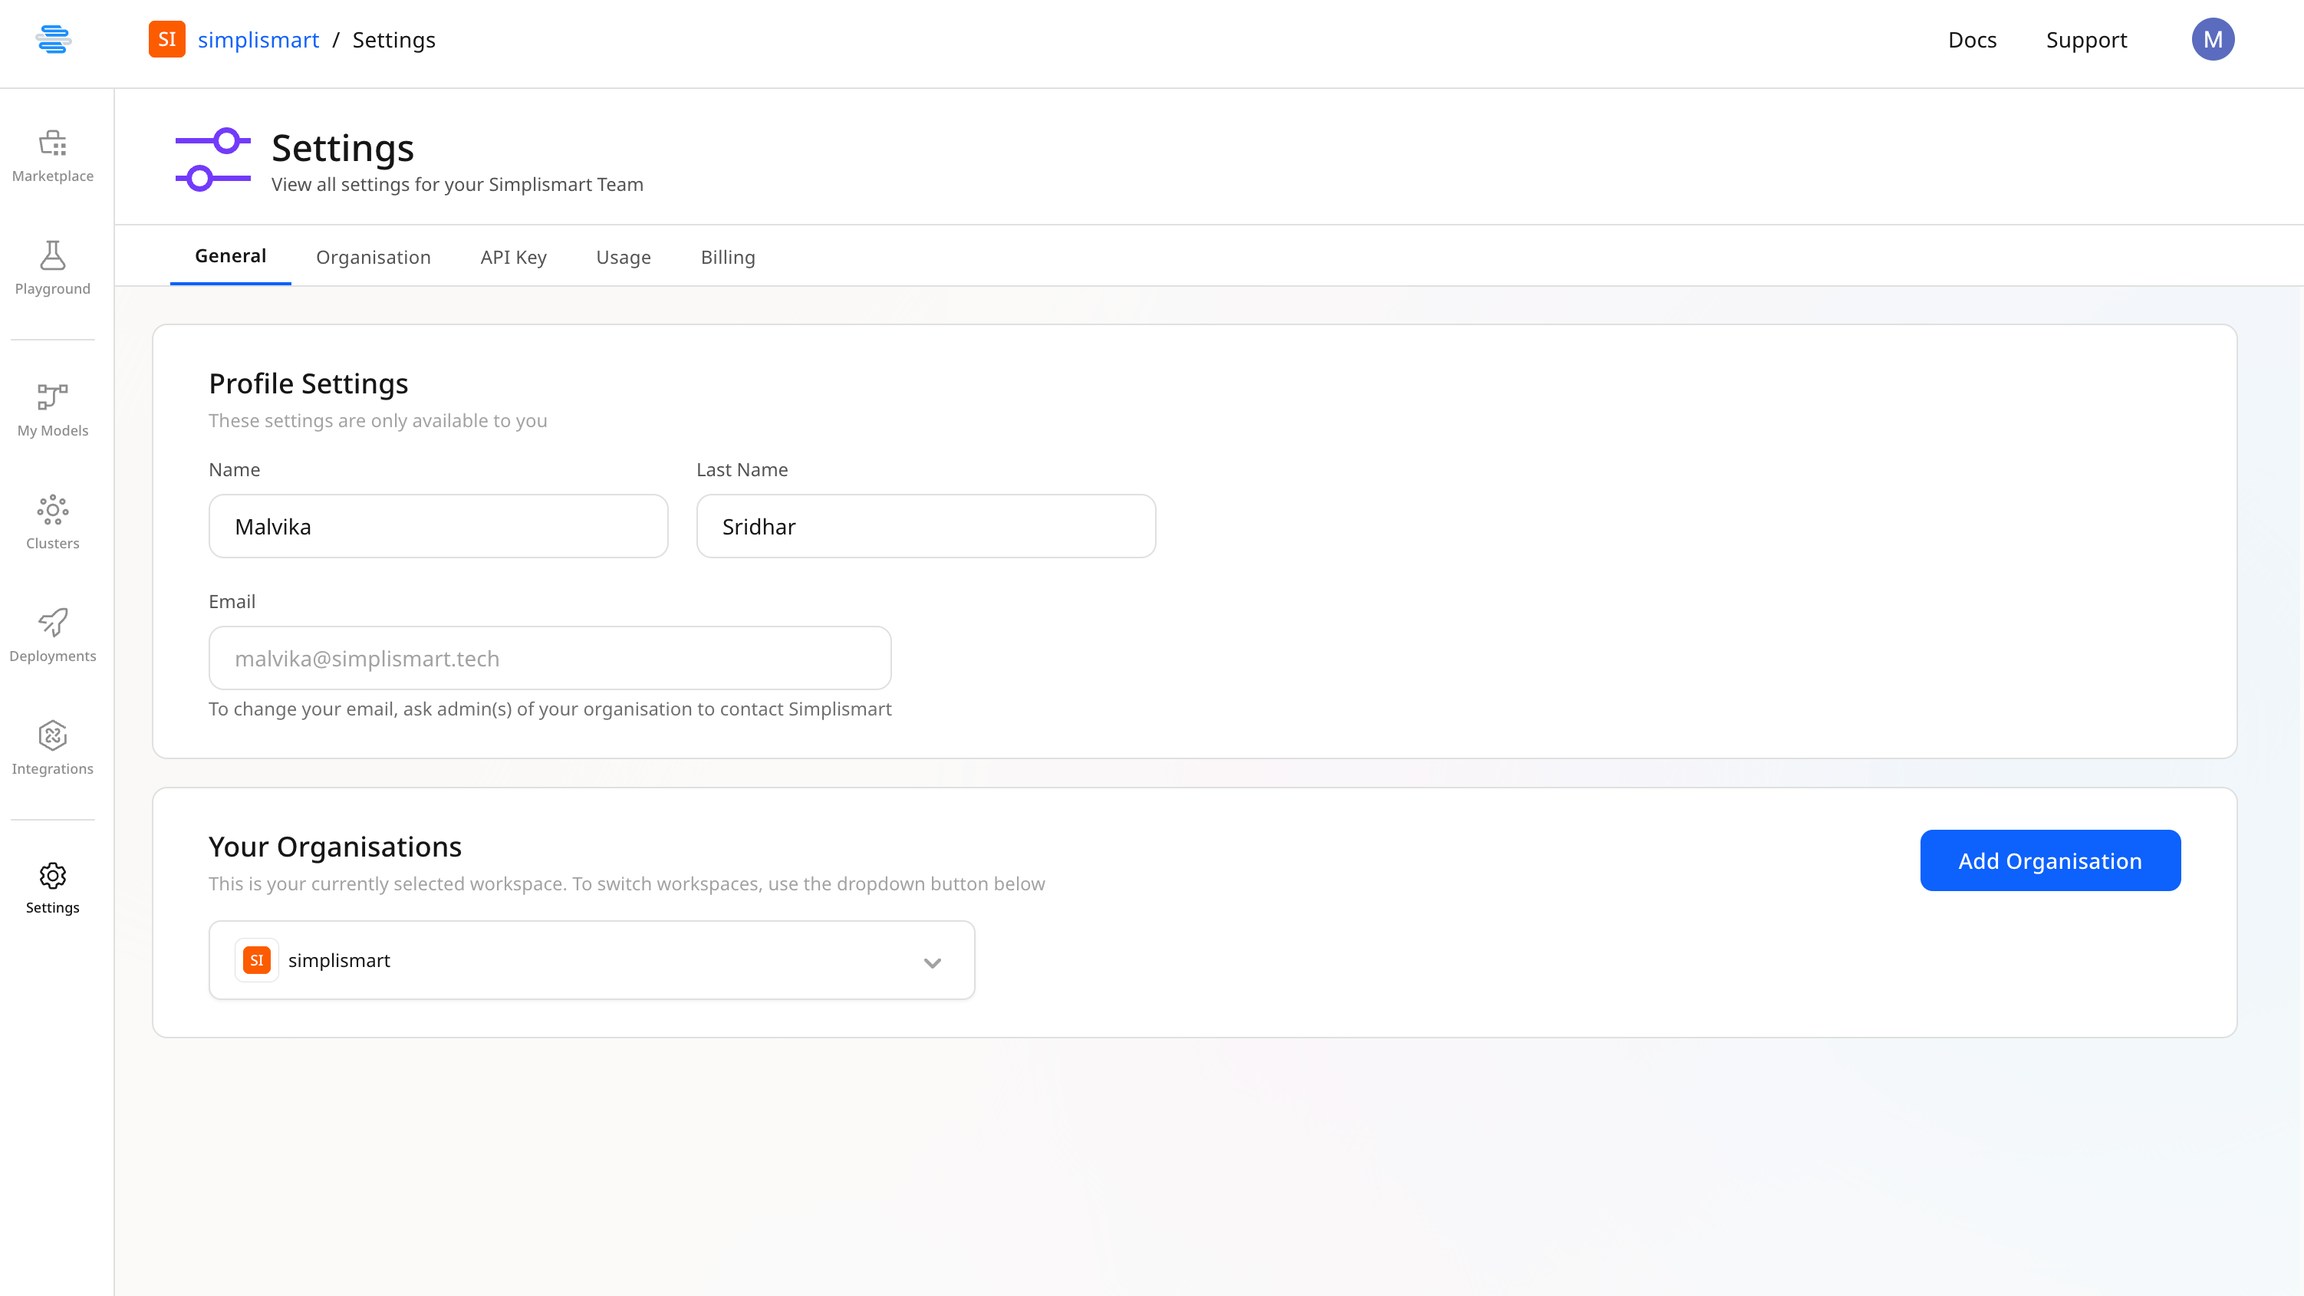Click the workspace switching hint text
The width and height of the screenshot is (2304, 1296).
pos(627,884)
